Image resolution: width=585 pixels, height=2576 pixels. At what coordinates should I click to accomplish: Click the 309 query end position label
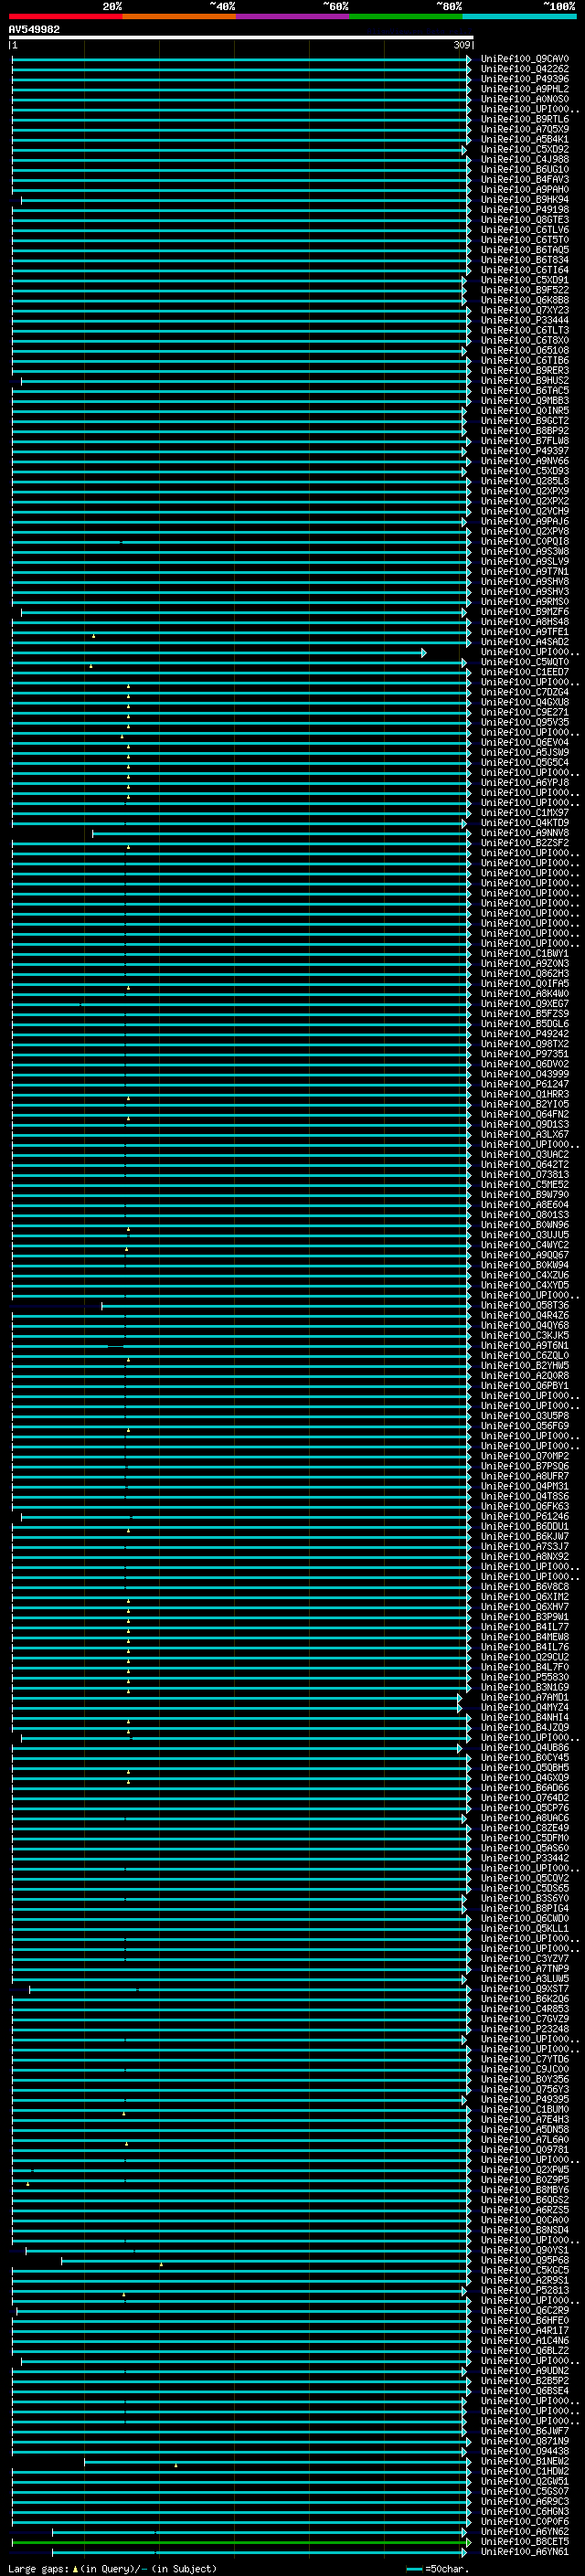pos(462,45)
